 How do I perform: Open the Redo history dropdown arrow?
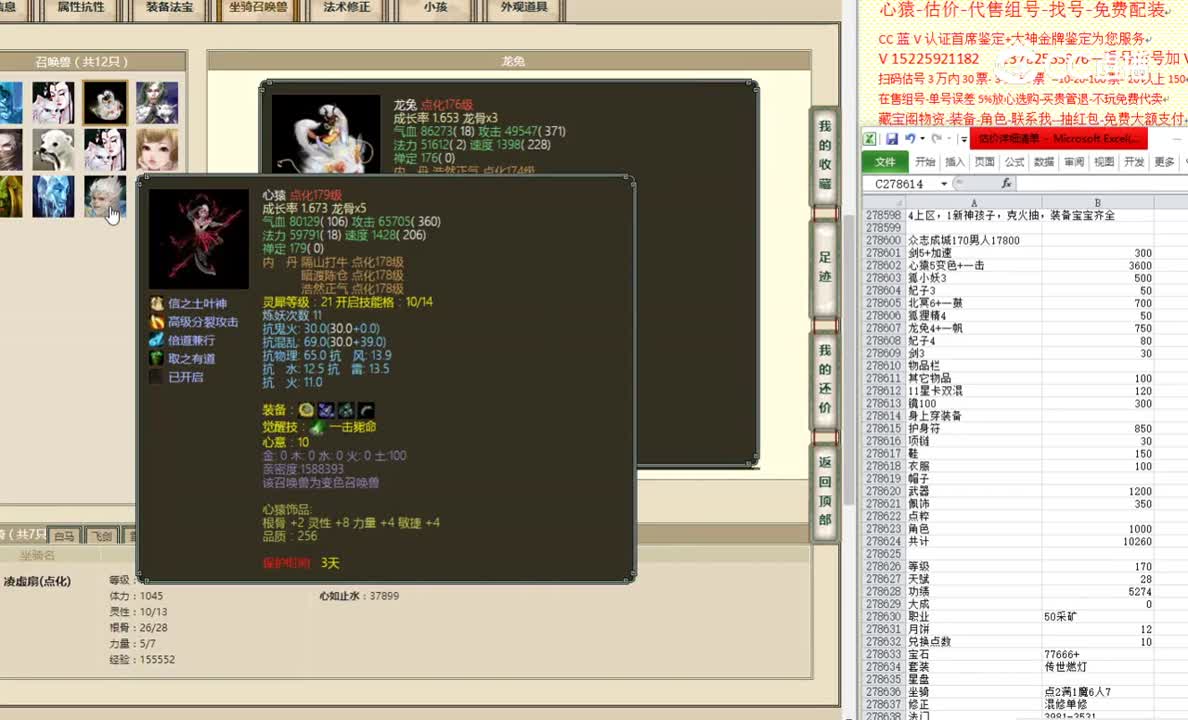pyautogui.click(x=949, y=139)
